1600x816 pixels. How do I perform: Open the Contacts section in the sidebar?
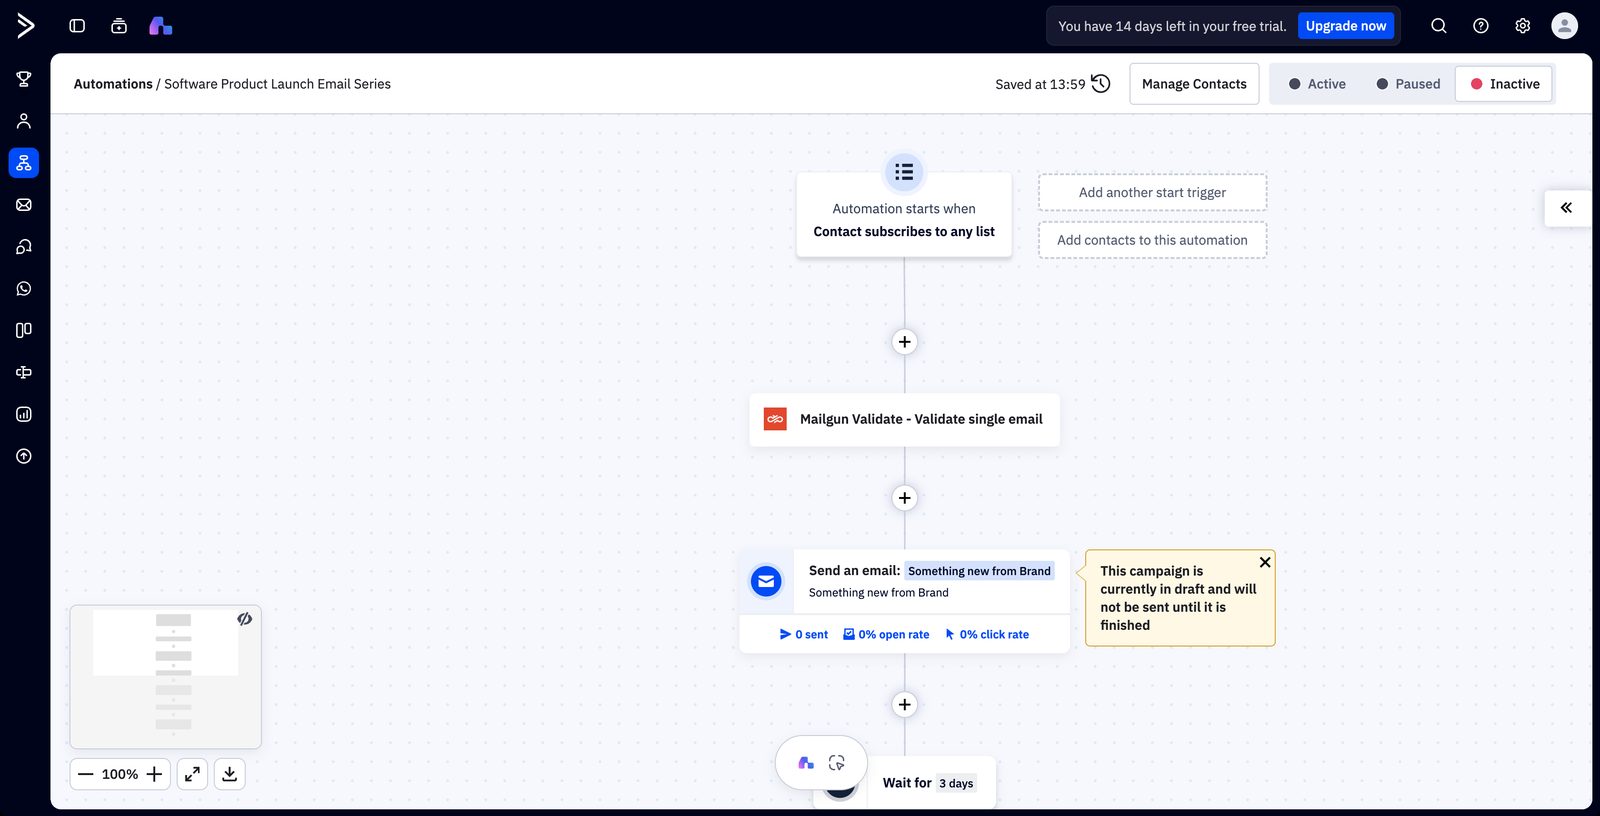[x=24, y=121]
